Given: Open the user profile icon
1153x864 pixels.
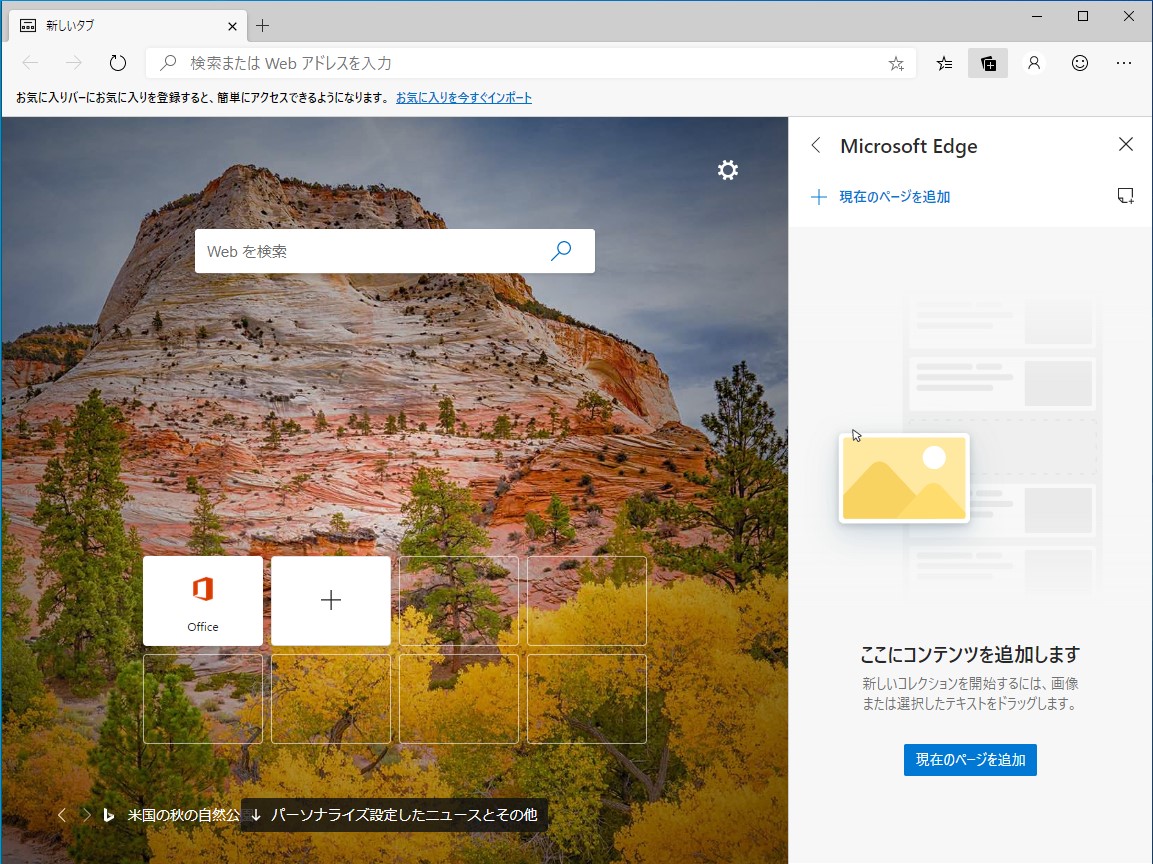Looking at the screenshot, I should tap(1034, 62).
